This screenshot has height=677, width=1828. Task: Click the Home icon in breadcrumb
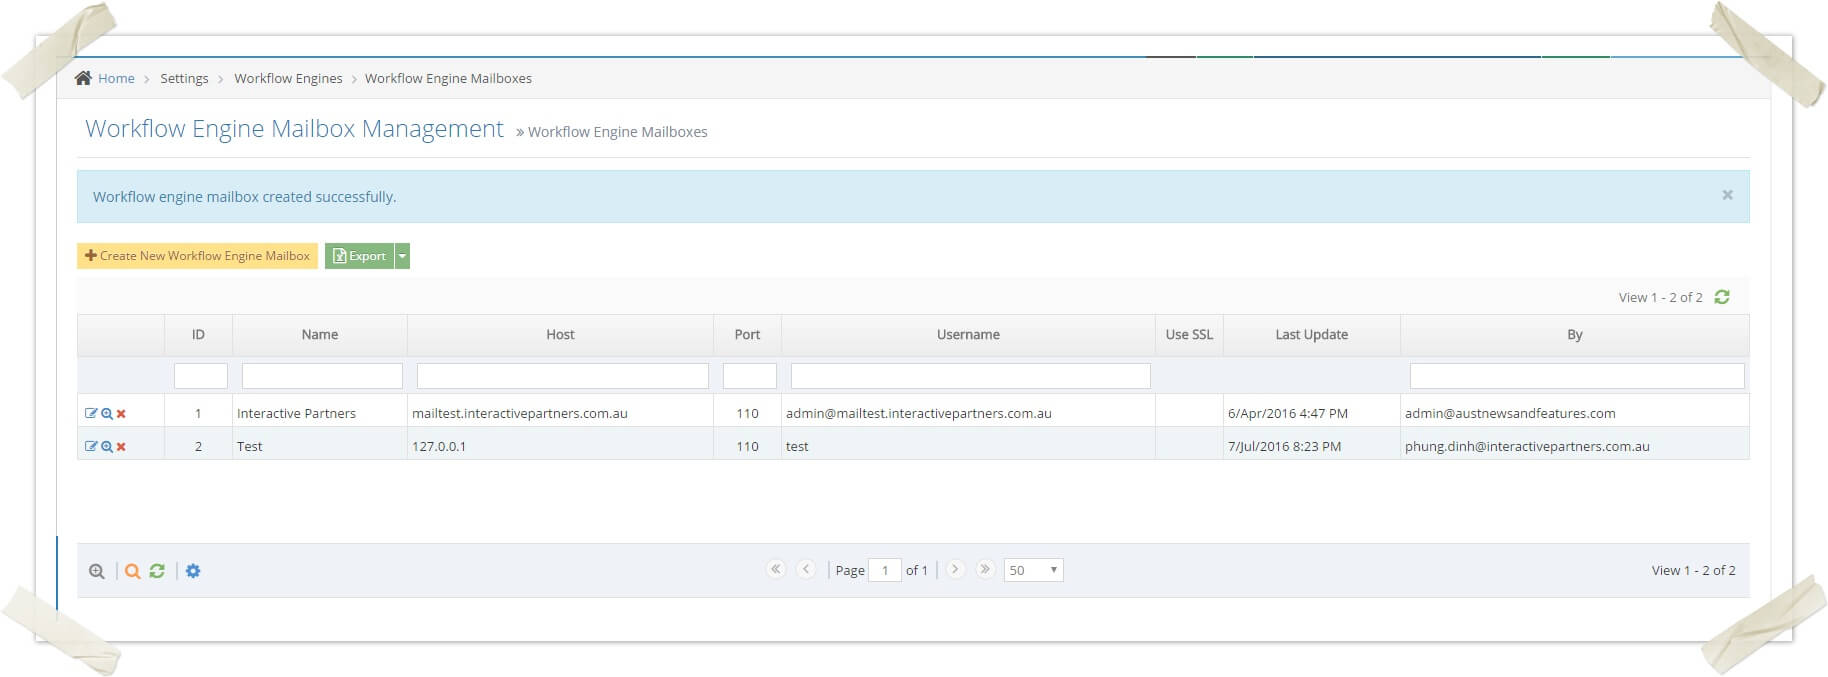tap(83, 78)
